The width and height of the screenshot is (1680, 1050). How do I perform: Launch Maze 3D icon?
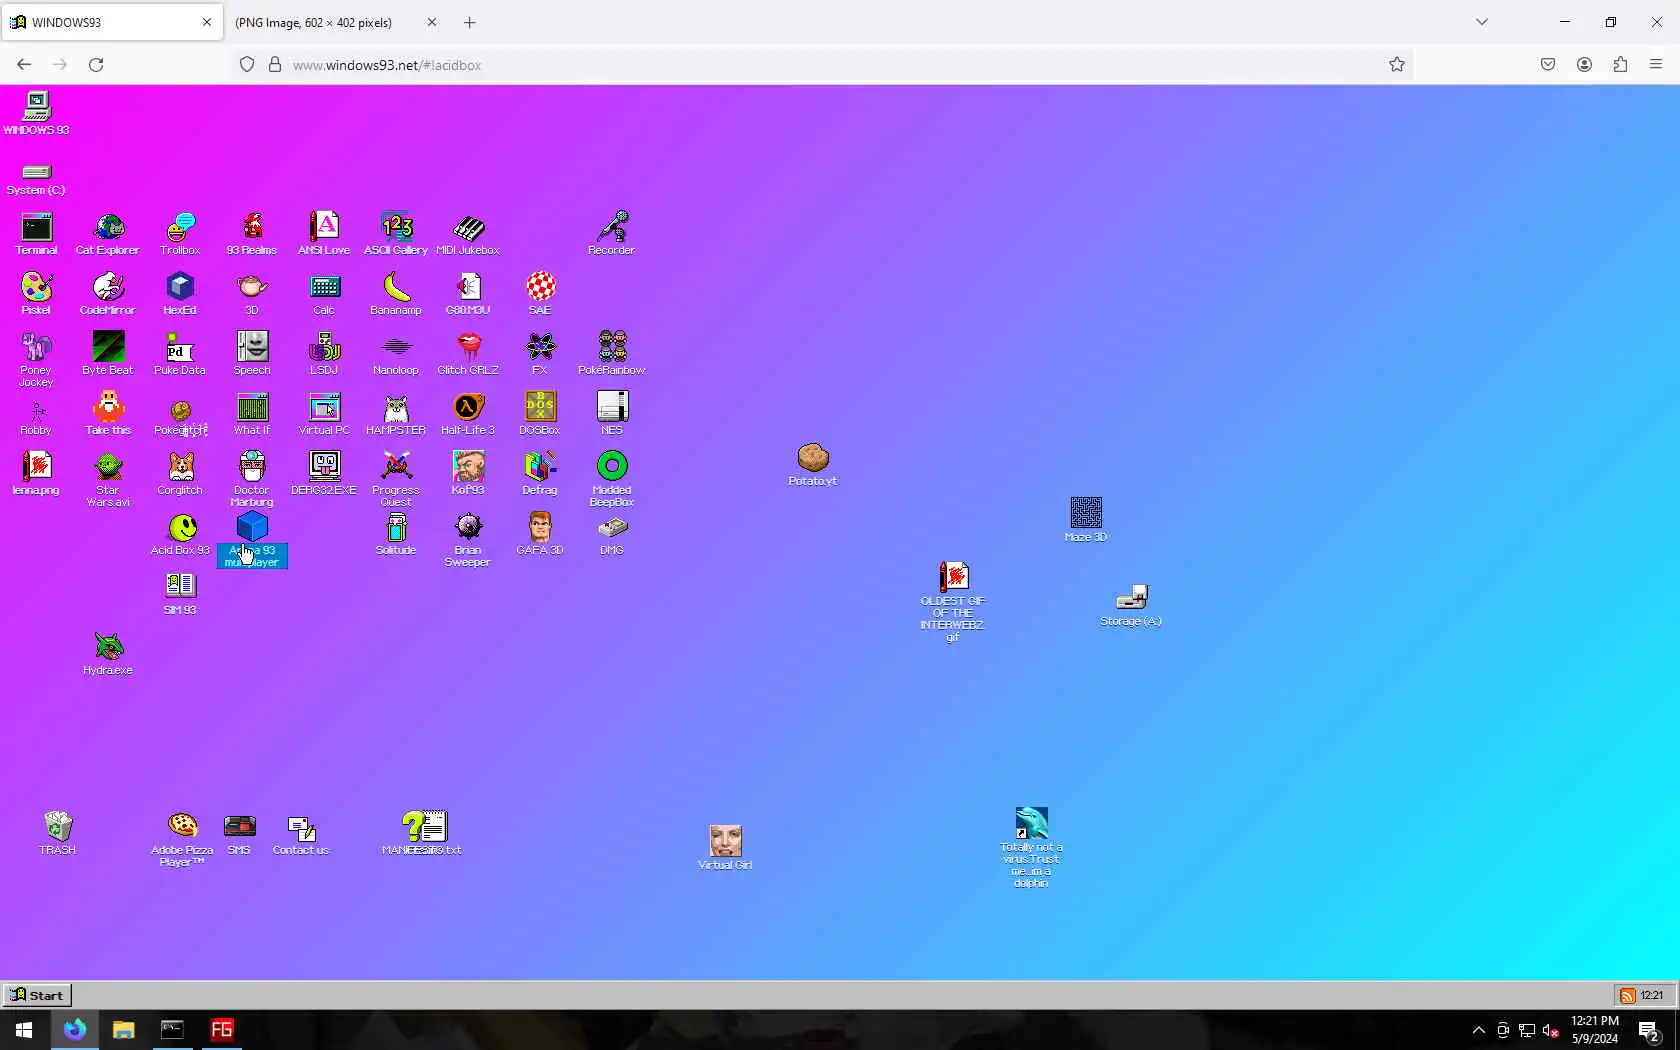1086,520
